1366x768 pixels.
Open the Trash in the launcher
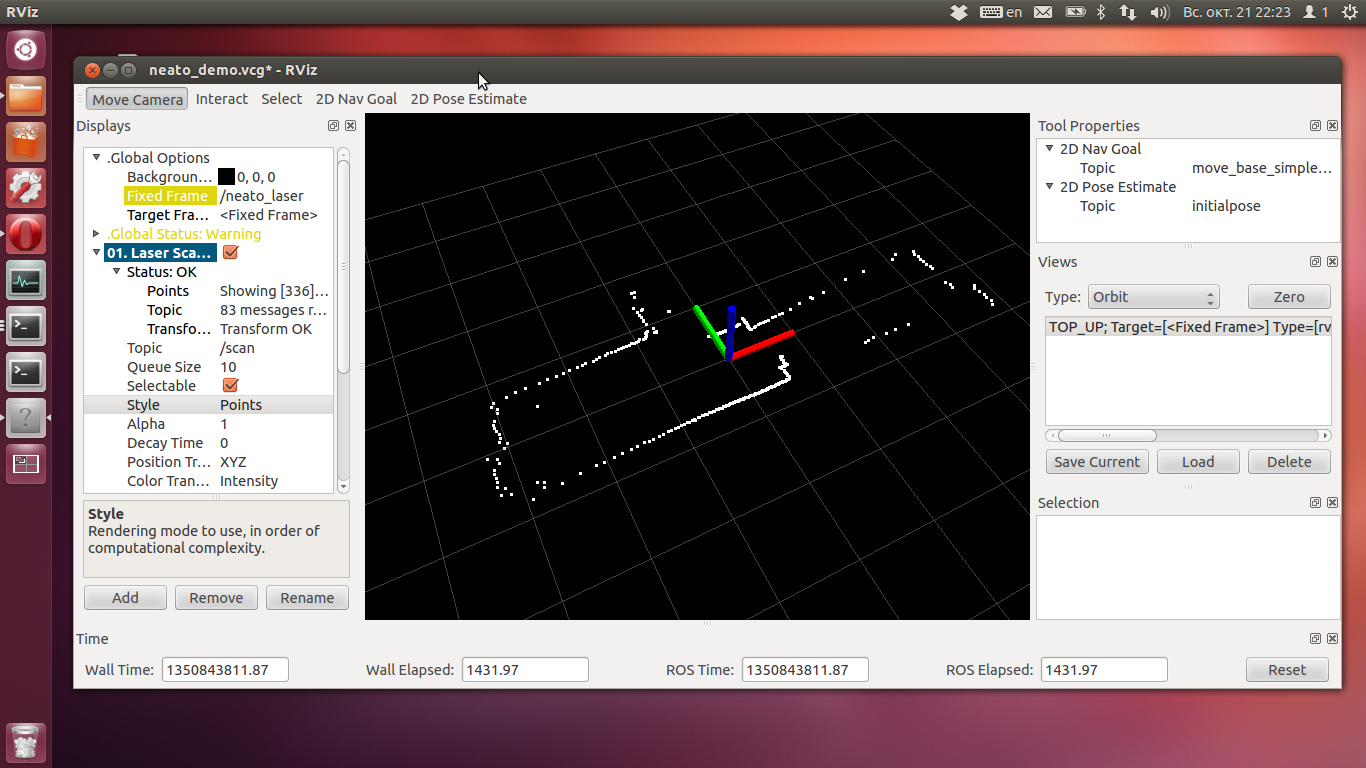(x=26, y=741)
